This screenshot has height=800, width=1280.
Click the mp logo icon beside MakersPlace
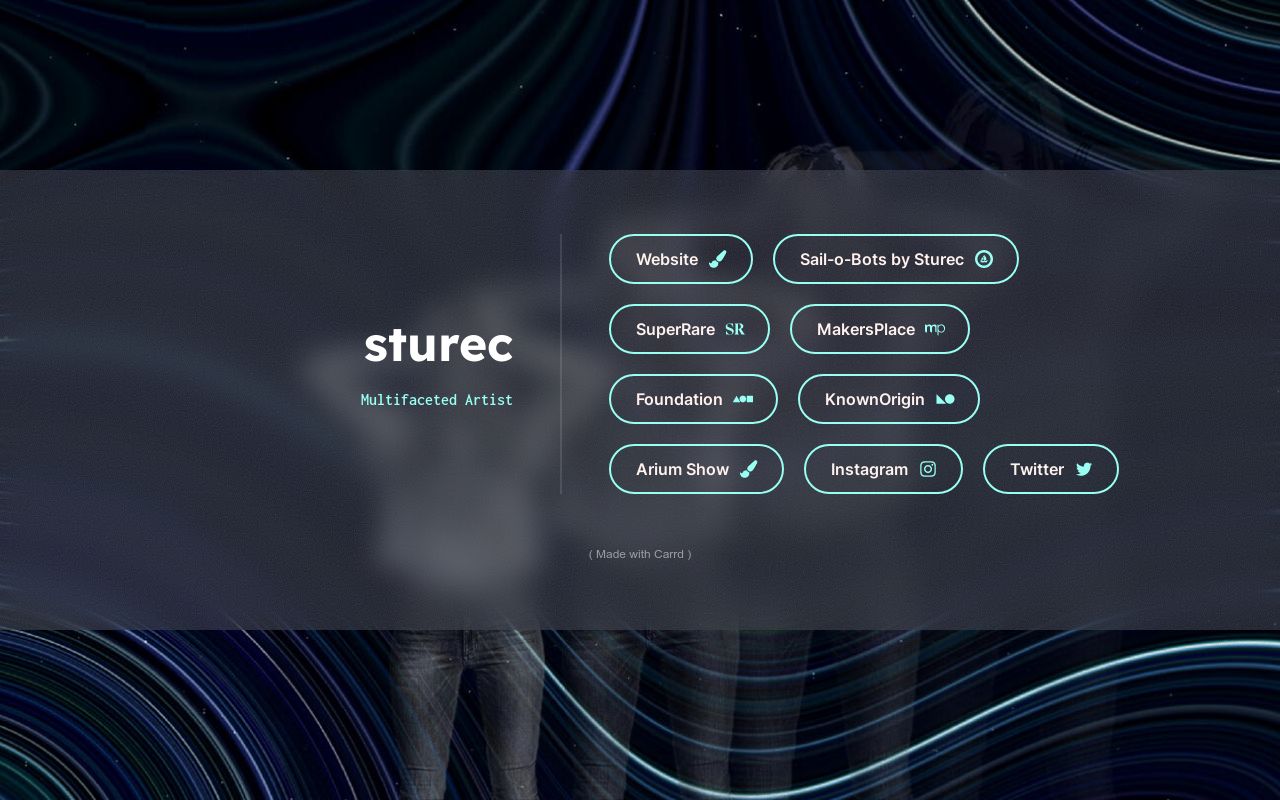coord(934,329)
